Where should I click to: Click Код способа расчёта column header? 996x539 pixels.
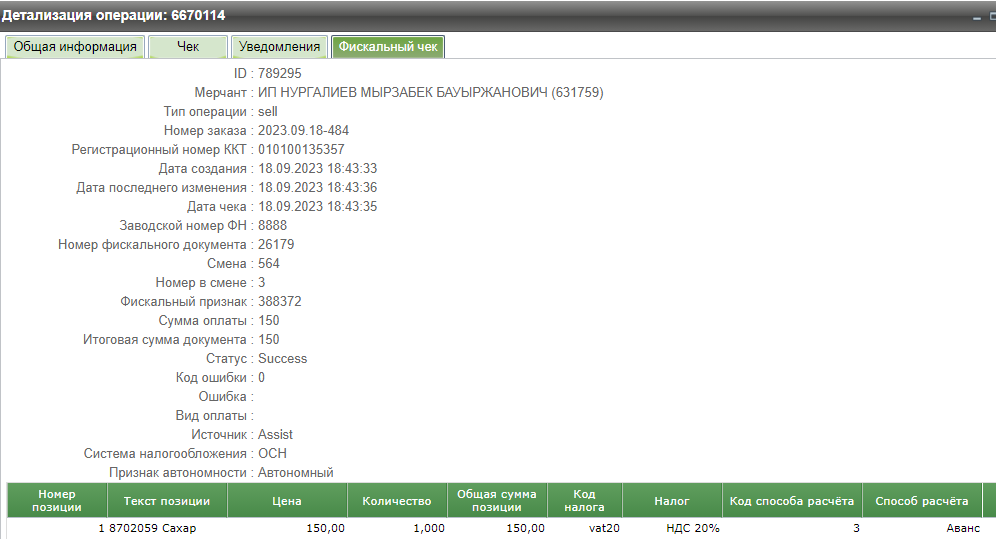[791, 501]
